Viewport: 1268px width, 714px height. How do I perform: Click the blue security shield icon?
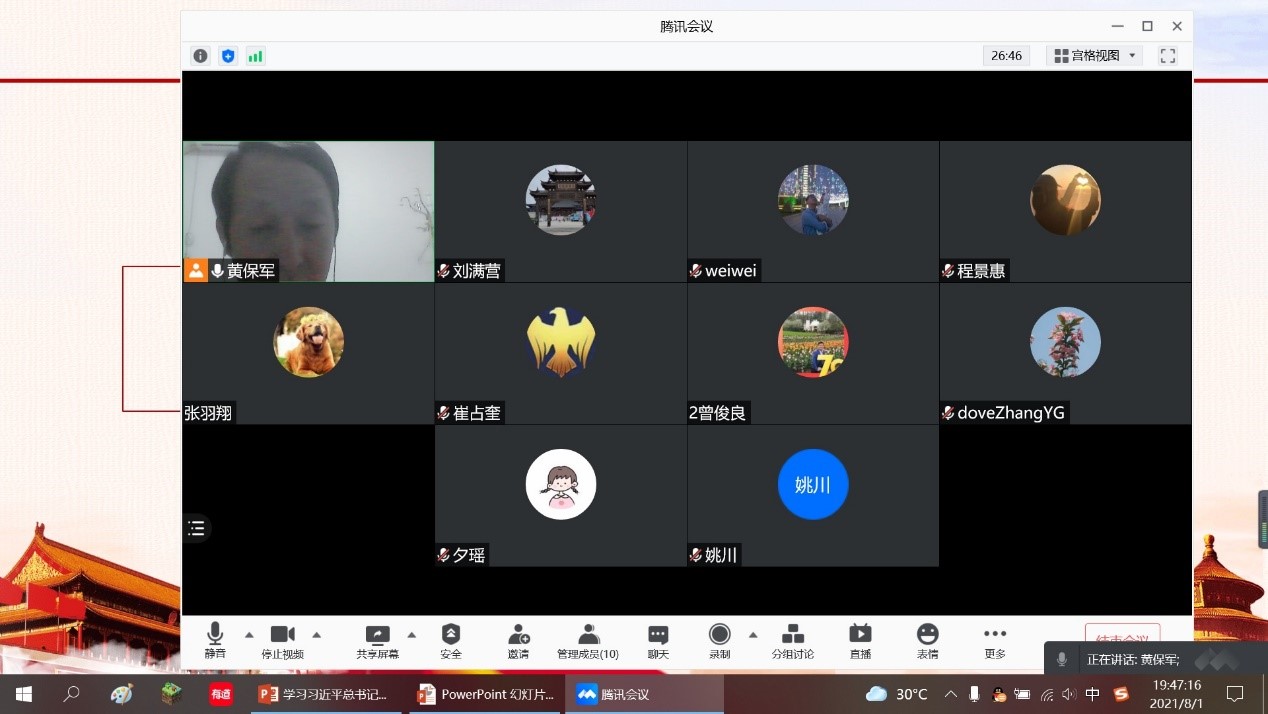[228, 56]
